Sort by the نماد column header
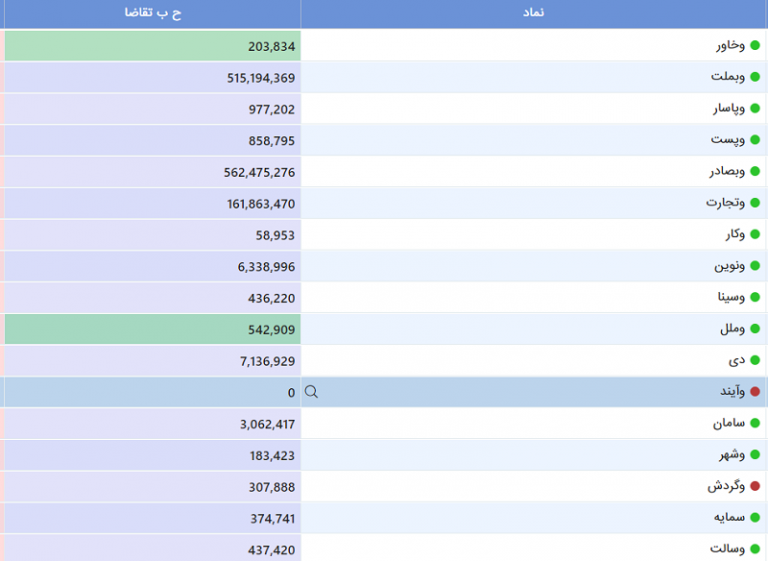This screenshot has width=768, height=561. [534, 13]
